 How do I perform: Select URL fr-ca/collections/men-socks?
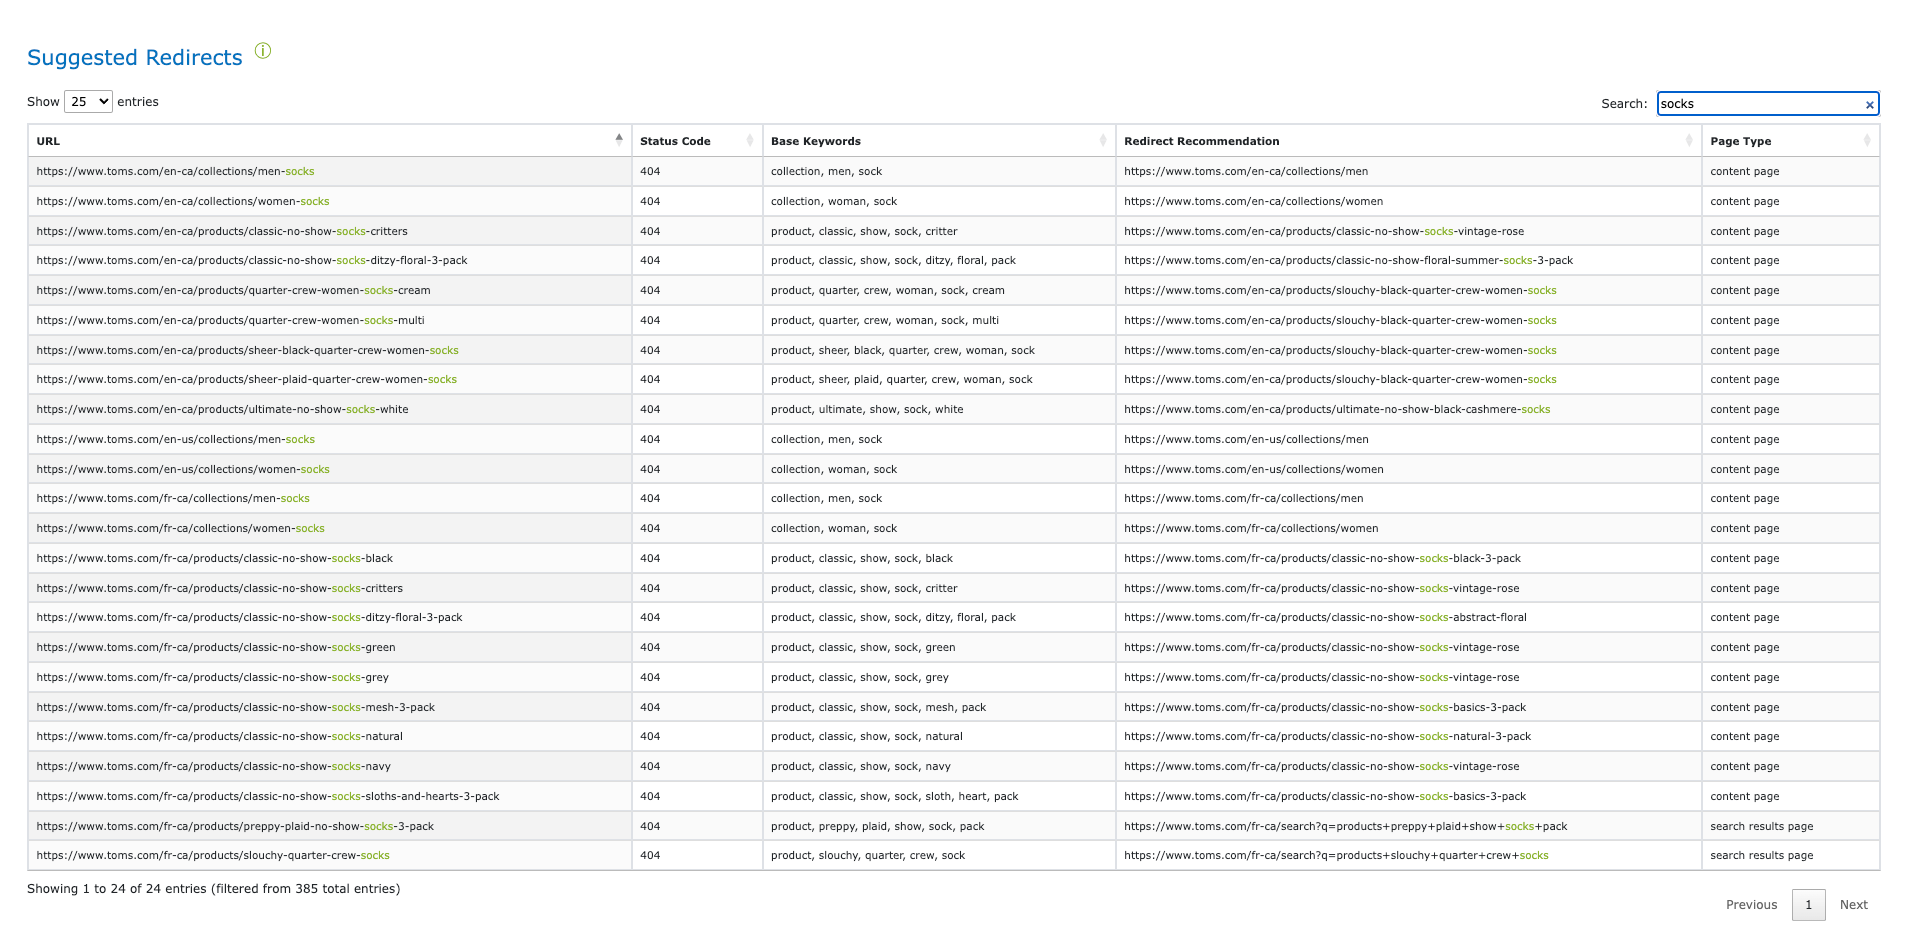(173, 498)
